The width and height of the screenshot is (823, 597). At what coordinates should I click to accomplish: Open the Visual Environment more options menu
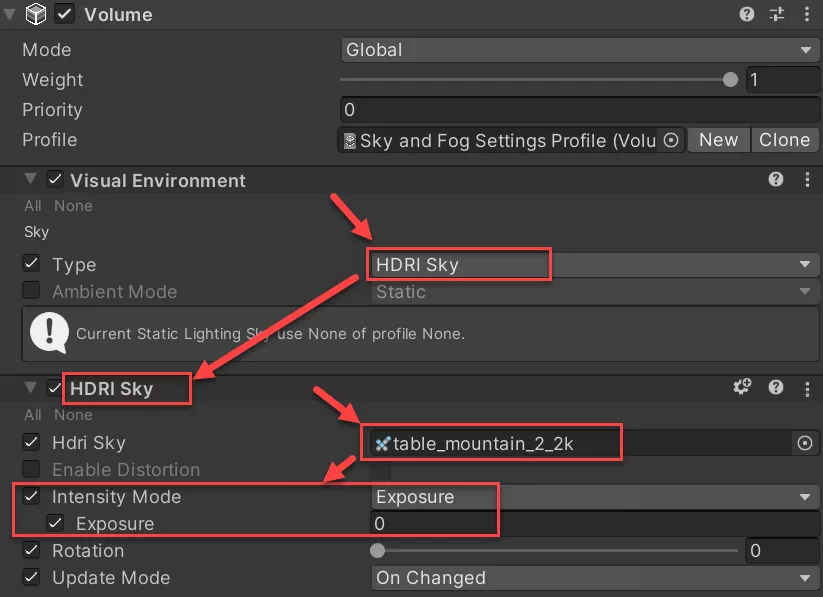point(807,180)
